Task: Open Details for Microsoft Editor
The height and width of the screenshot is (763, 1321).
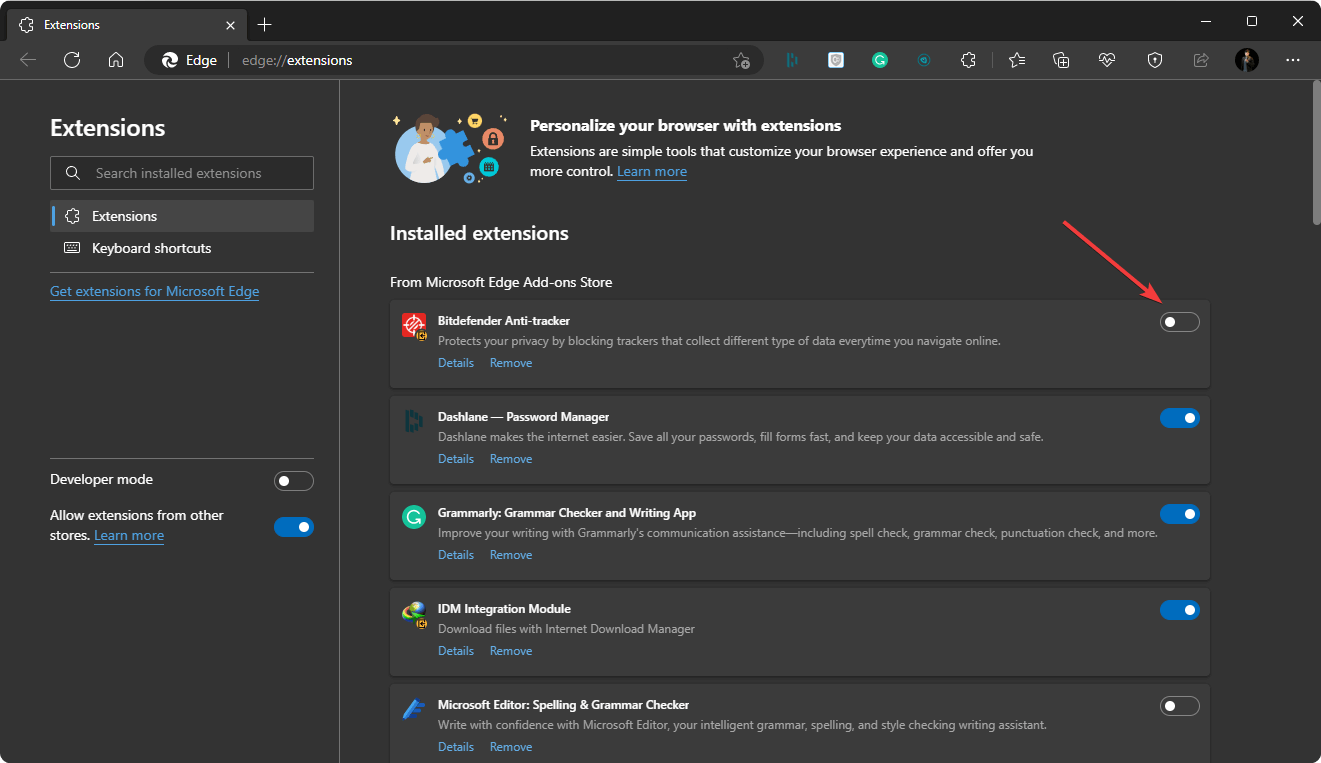Action: [456, 747]
